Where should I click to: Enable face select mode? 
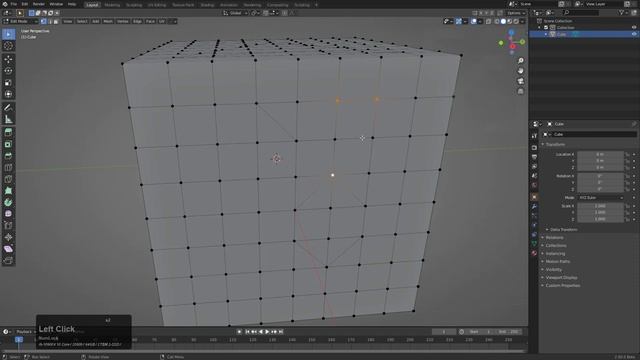56,21
